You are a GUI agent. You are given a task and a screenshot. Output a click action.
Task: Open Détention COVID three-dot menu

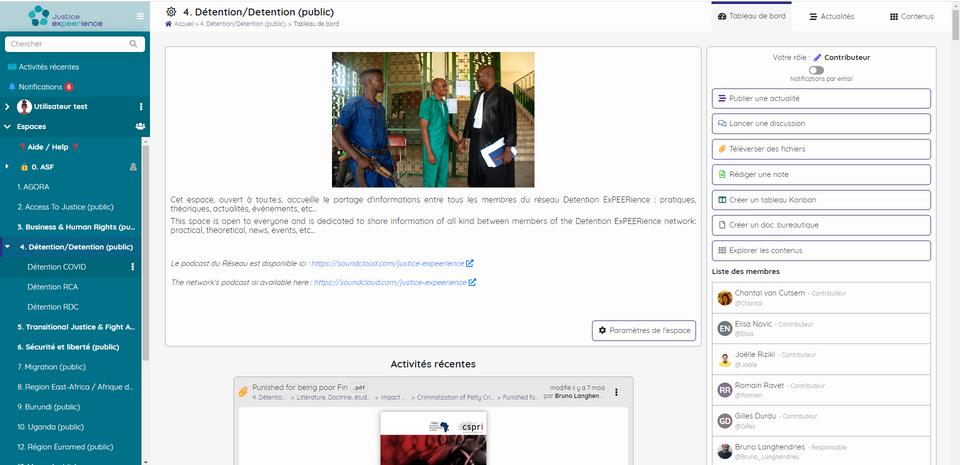(133, 267)
